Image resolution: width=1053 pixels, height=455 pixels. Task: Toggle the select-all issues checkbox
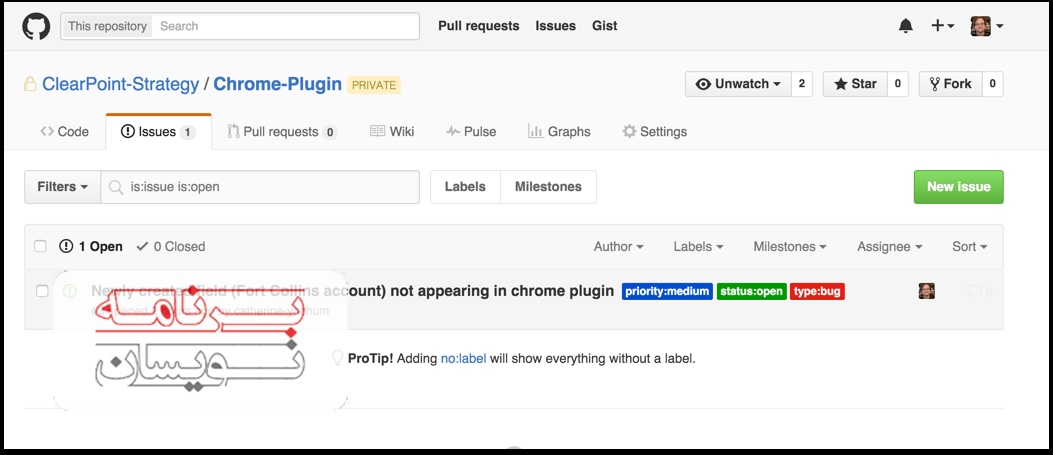tap(41, 246)
